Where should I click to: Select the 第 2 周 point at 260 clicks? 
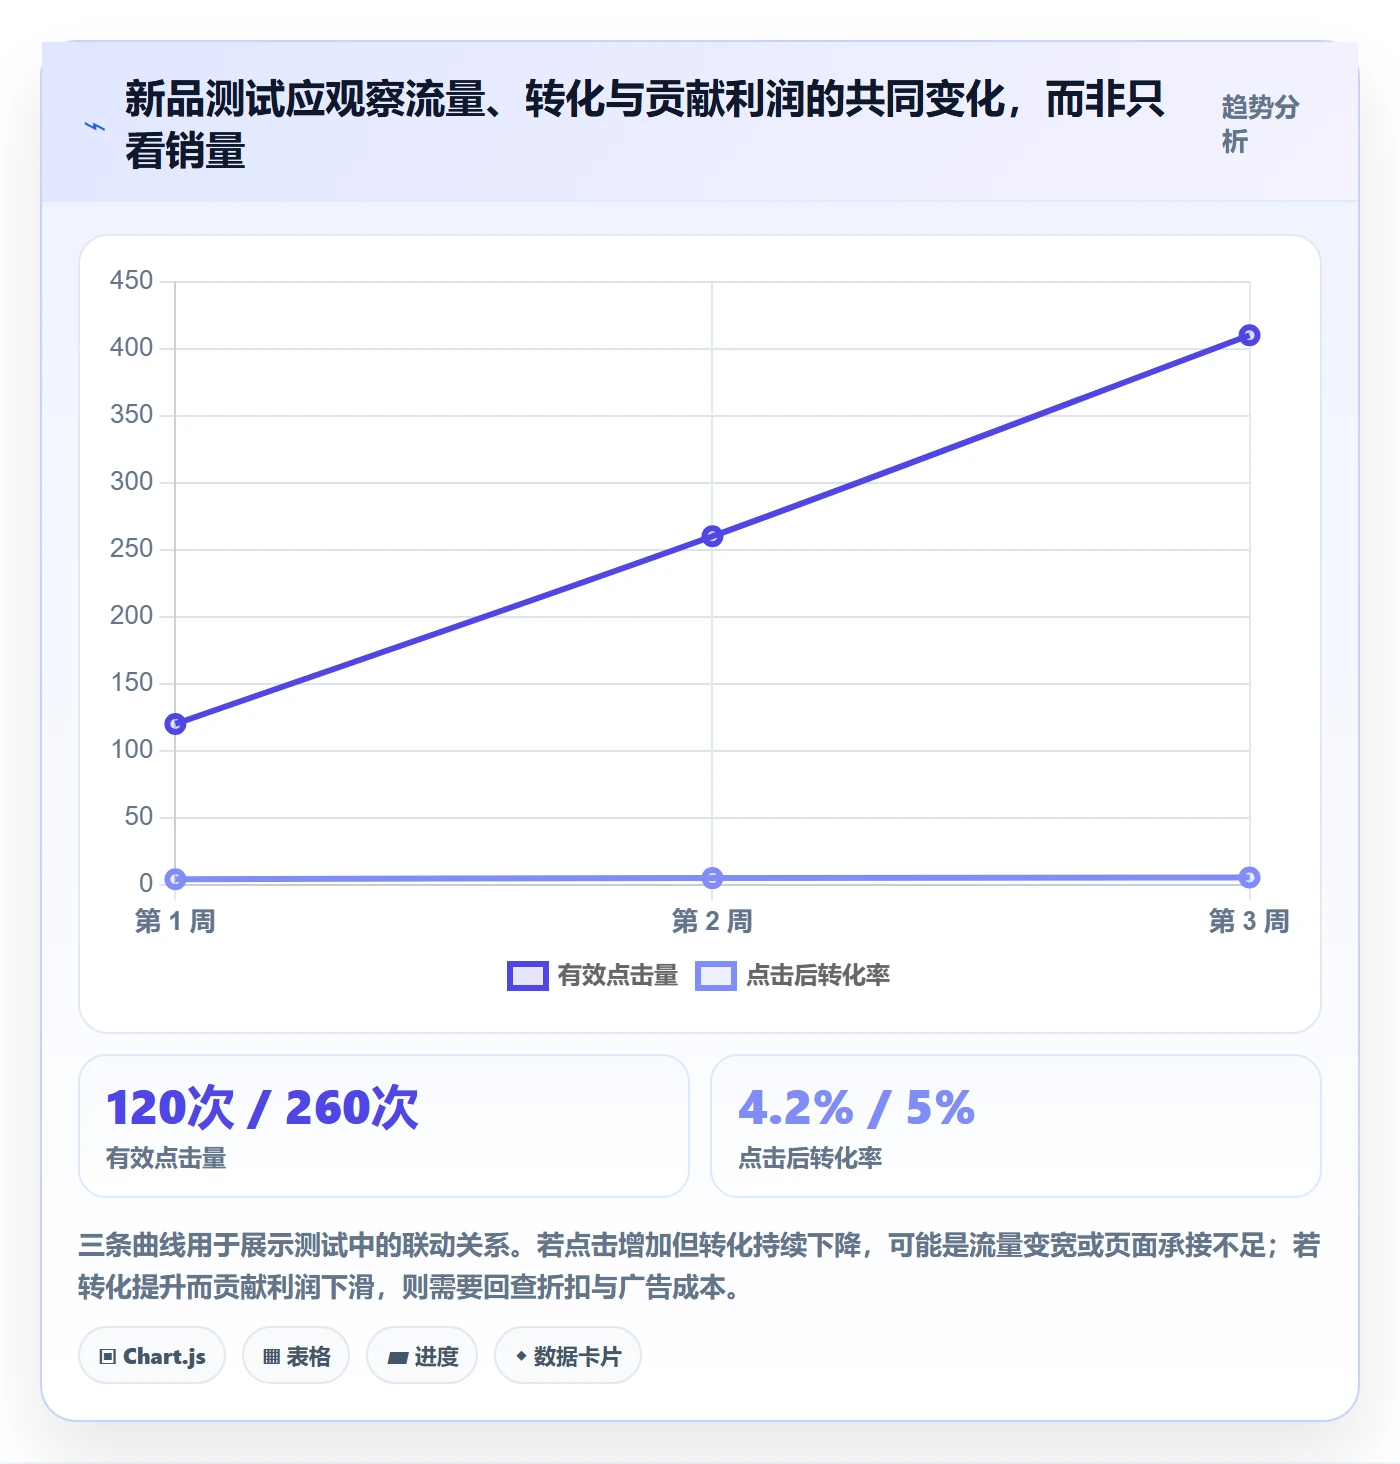point(712,536)
